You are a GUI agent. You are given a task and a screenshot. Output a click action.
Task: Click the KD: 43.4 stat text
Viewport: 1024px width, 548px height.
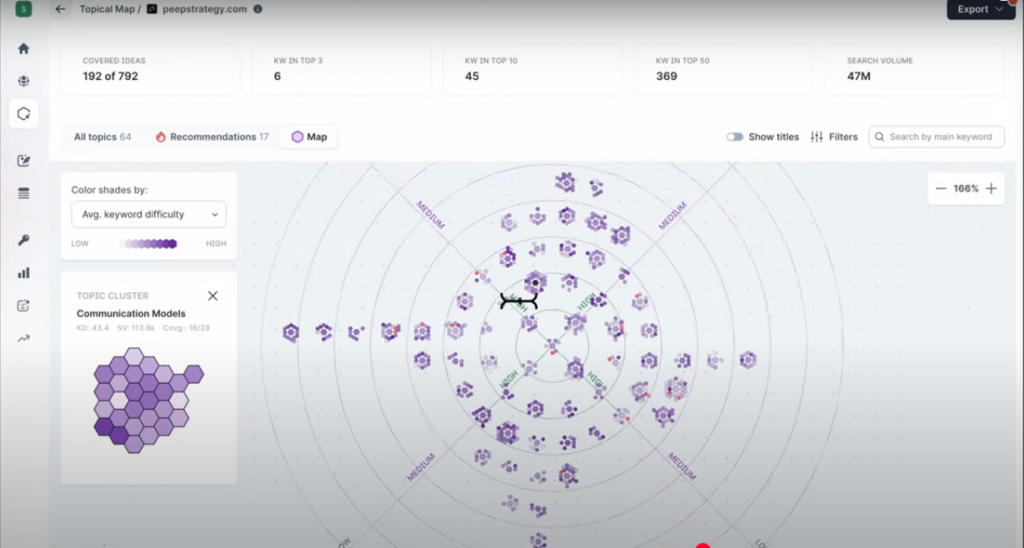(93, 328)
